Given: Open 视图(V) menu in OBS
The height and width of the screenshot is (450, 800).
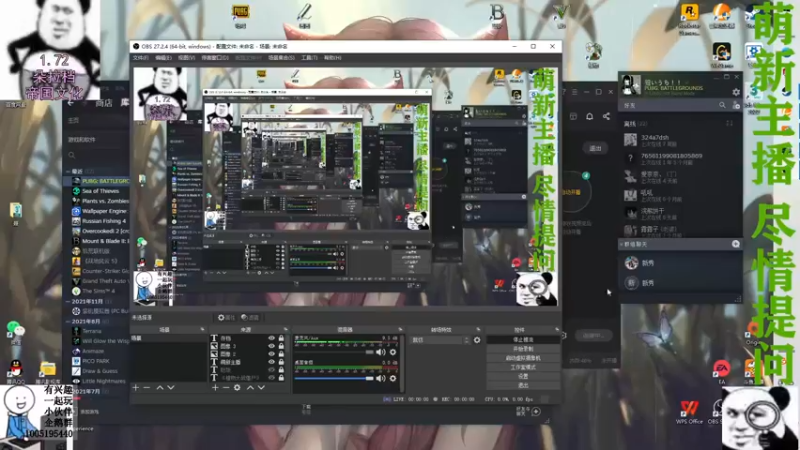Looking at the screenshot, I should [x=186, y=58].
